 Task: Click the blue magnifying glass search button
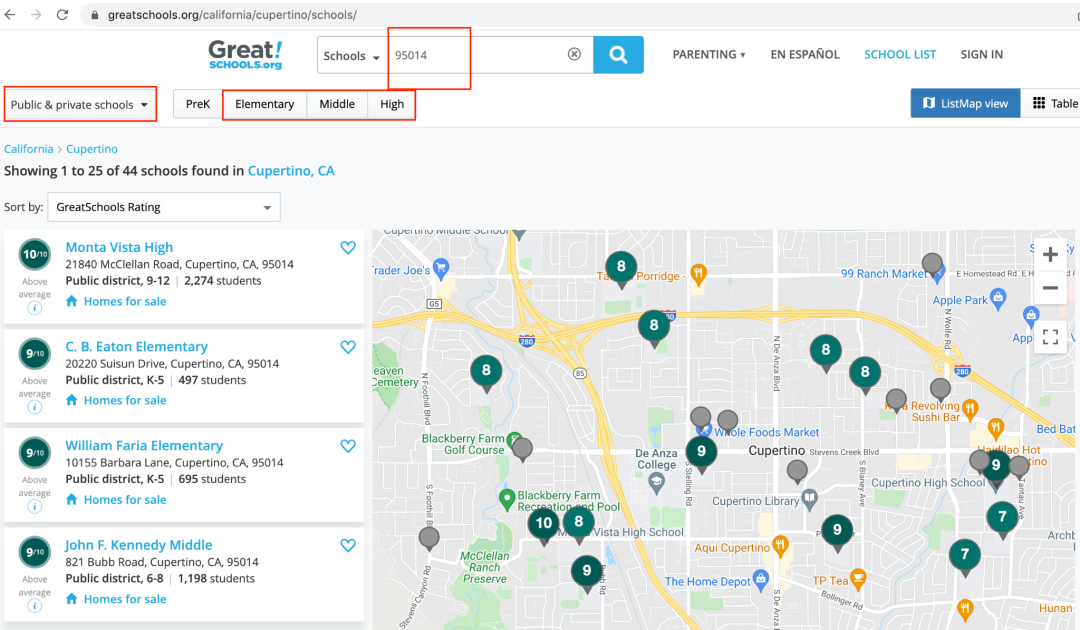click(x=618, y=55)
